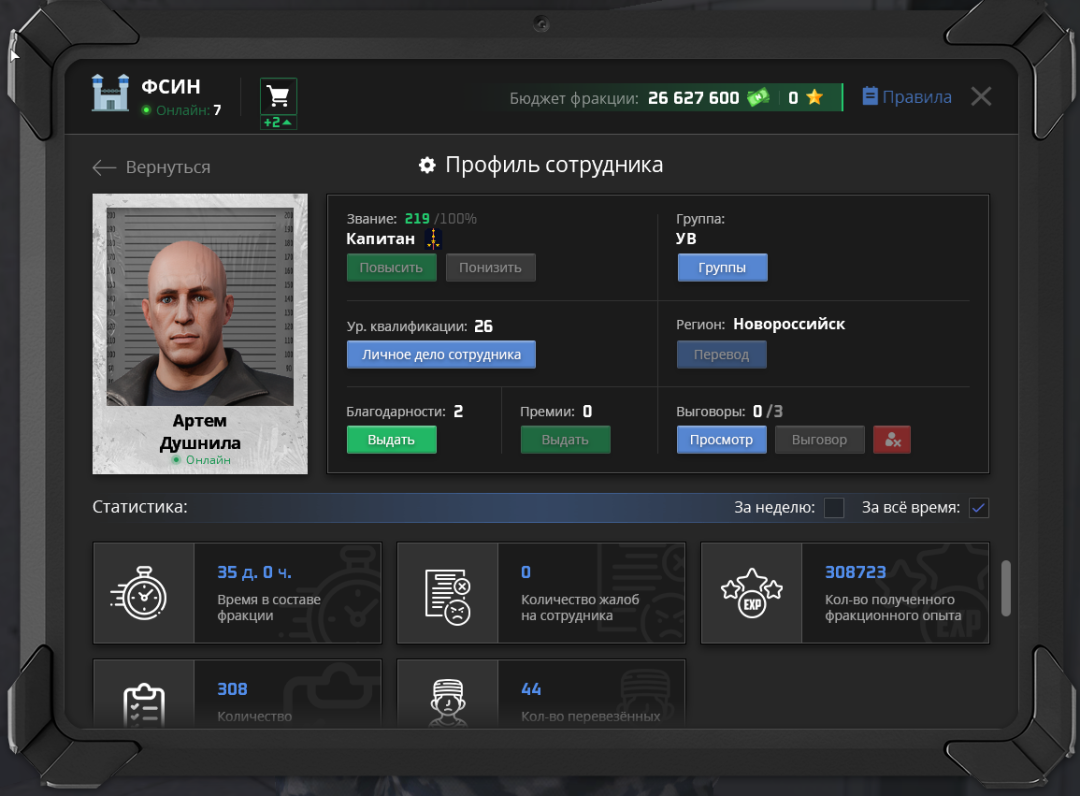Click the gold star currency icon
This screenshot has height=796, width=1080.
coord(815,98)
